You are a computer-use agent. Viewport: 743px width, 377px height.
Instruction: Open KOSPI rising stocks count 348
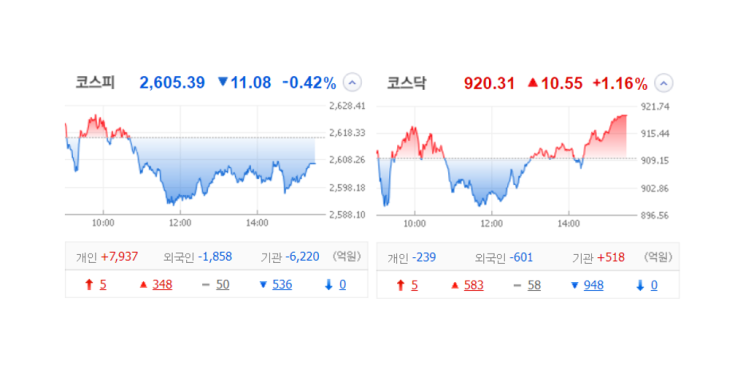click(x=162, y=285)
